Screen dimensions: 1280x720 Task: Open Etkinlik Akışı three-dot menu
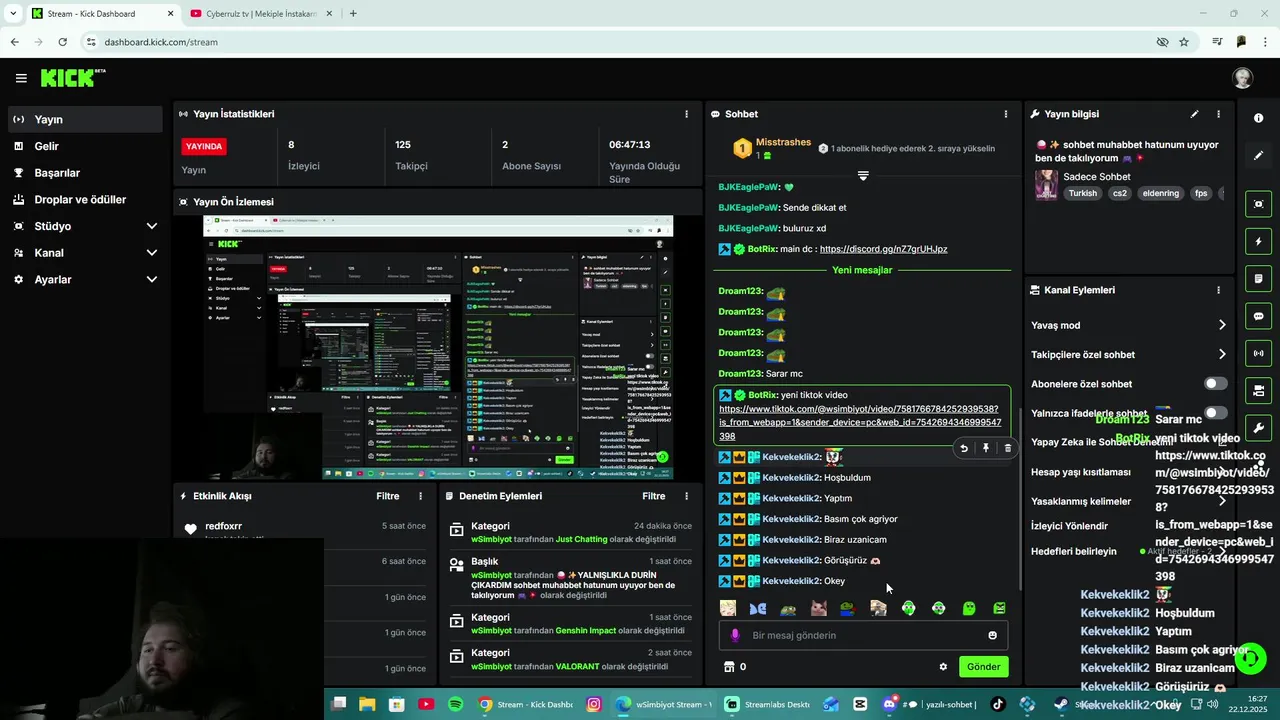coord(420,496)
